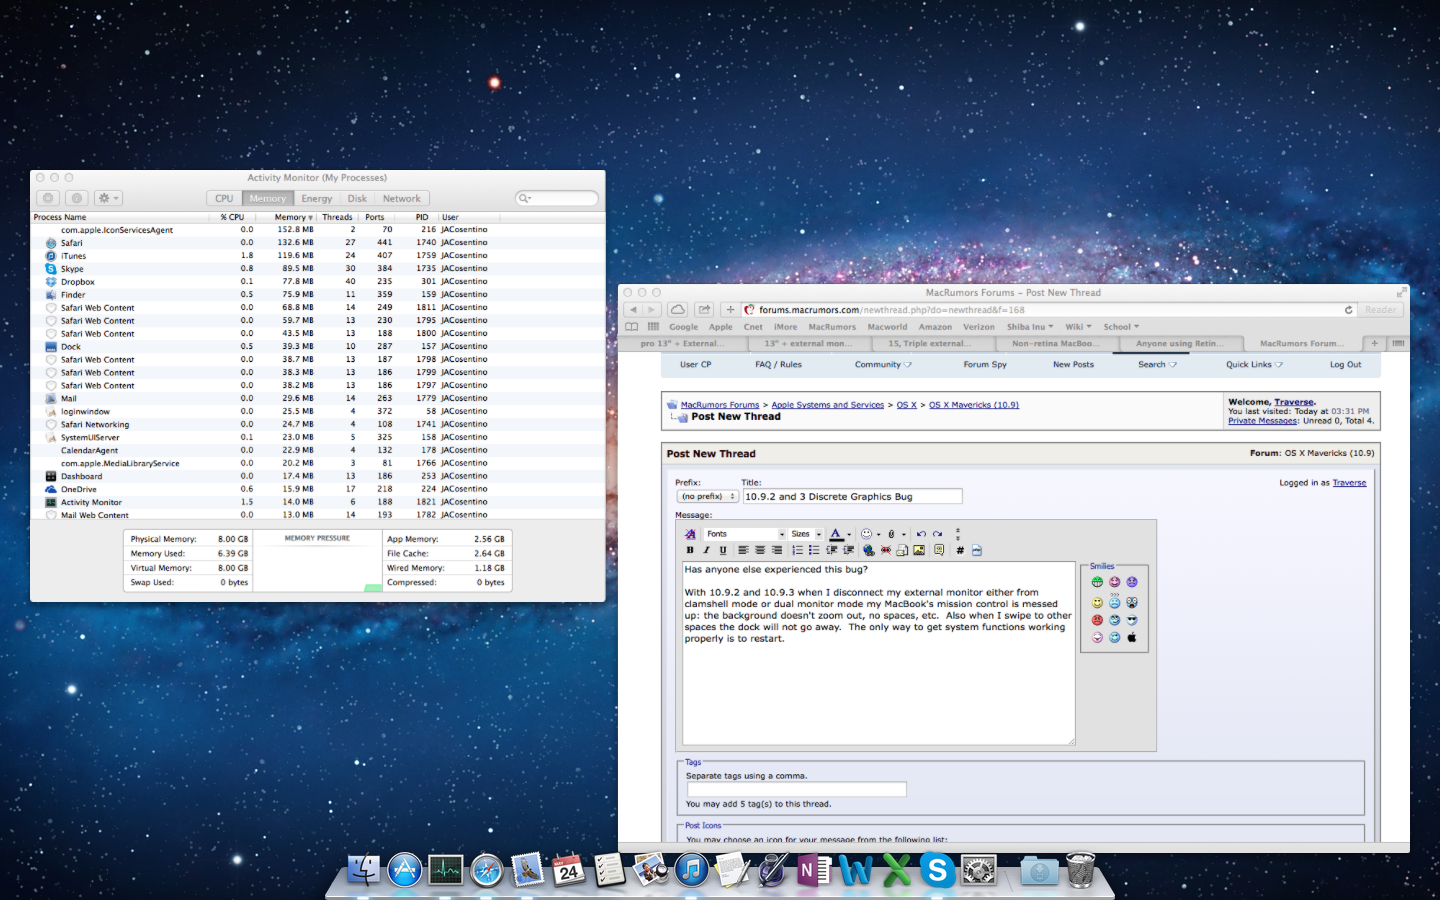1440x900 pixels.
Task: Align message text right
Action: pyautogui.click(x=777, y=550)
